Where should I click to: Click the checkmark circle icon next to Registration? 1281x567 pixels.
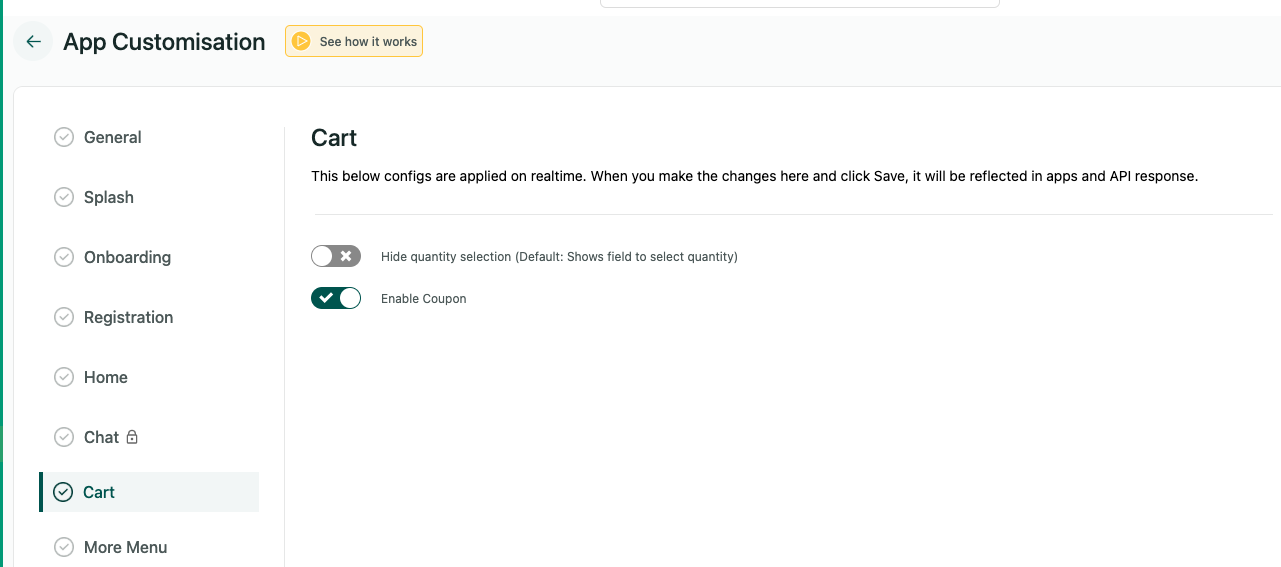click(64, 317)
